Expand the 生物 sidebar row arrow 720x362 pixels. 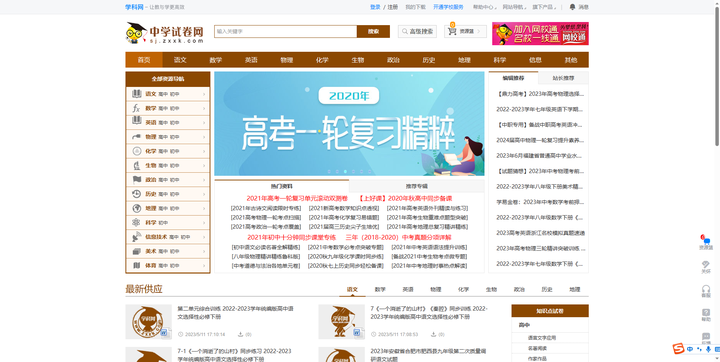point(204,165)
